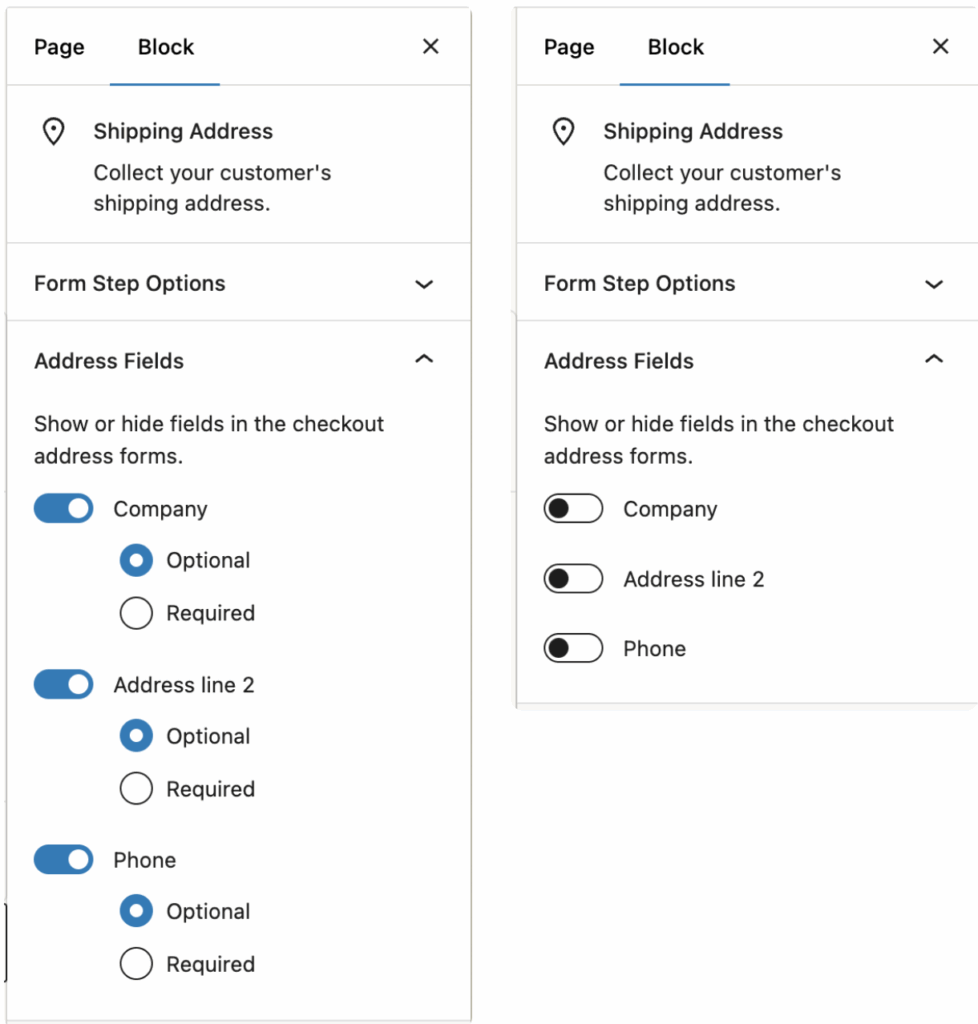Select Required radio under Address line 2
Image resolution: width=978 pixels, height=1024 pixels.
click(136, 789)
